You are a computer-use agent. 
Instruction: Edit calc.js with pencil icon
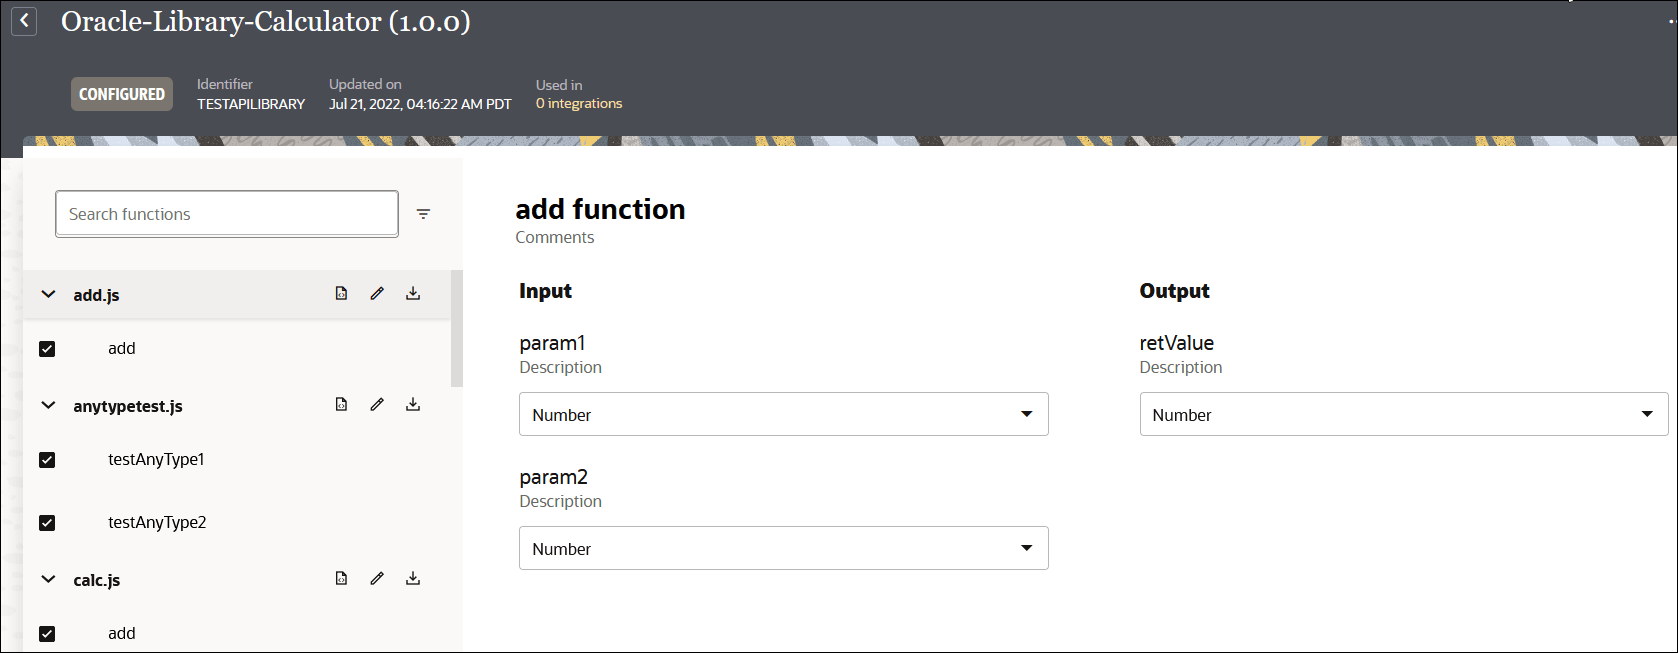click(x=377, y=579)
